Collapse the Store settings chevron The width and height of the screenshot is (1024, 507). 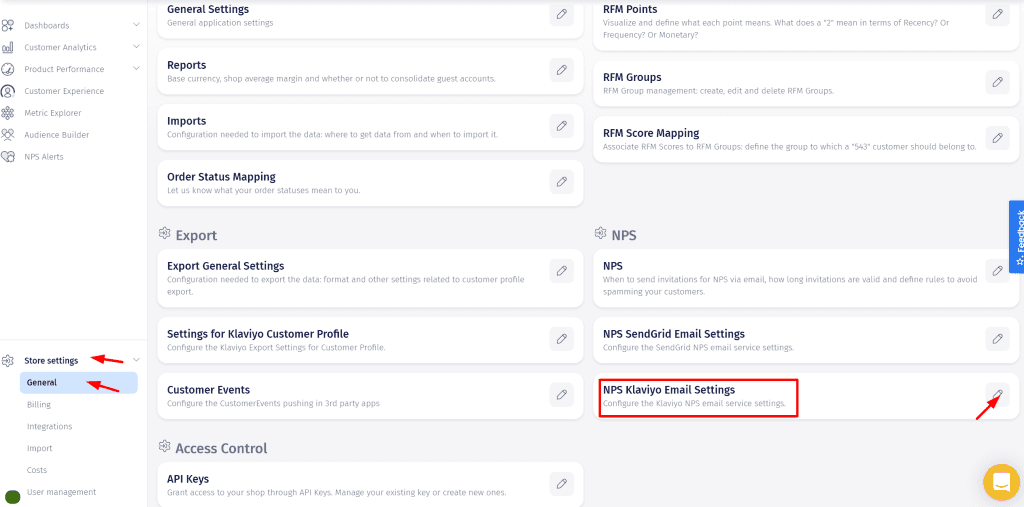click(x=136, y=360)
